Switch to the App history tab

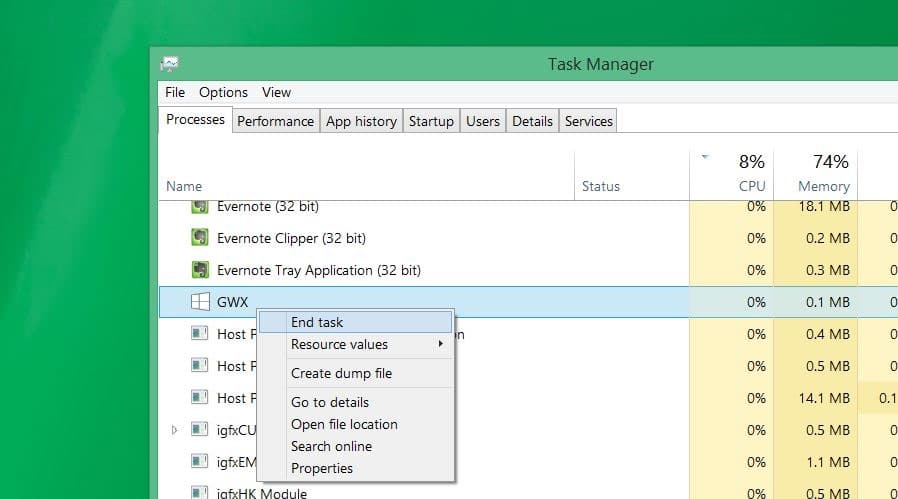click(x=361, y=121)
